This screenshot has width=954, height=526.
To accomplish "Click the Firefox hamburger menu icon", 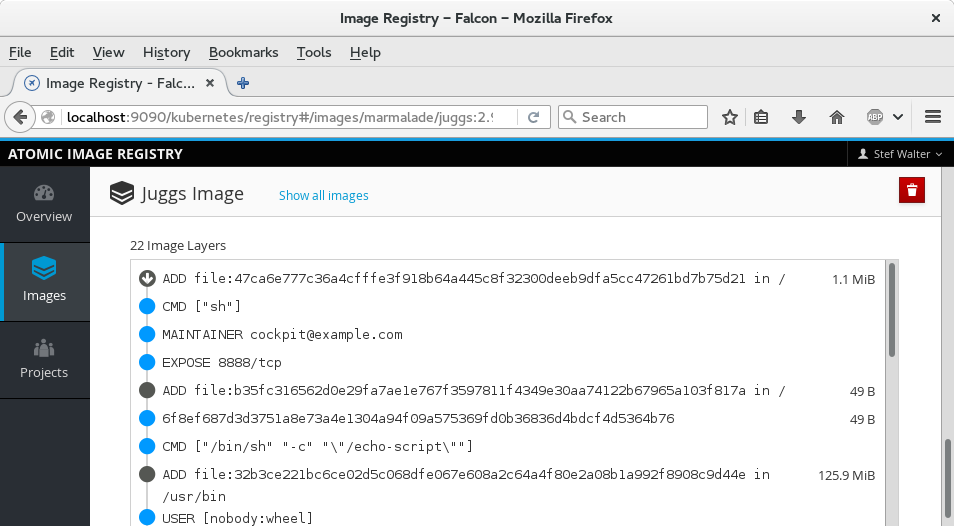I will tap(933, 117).
